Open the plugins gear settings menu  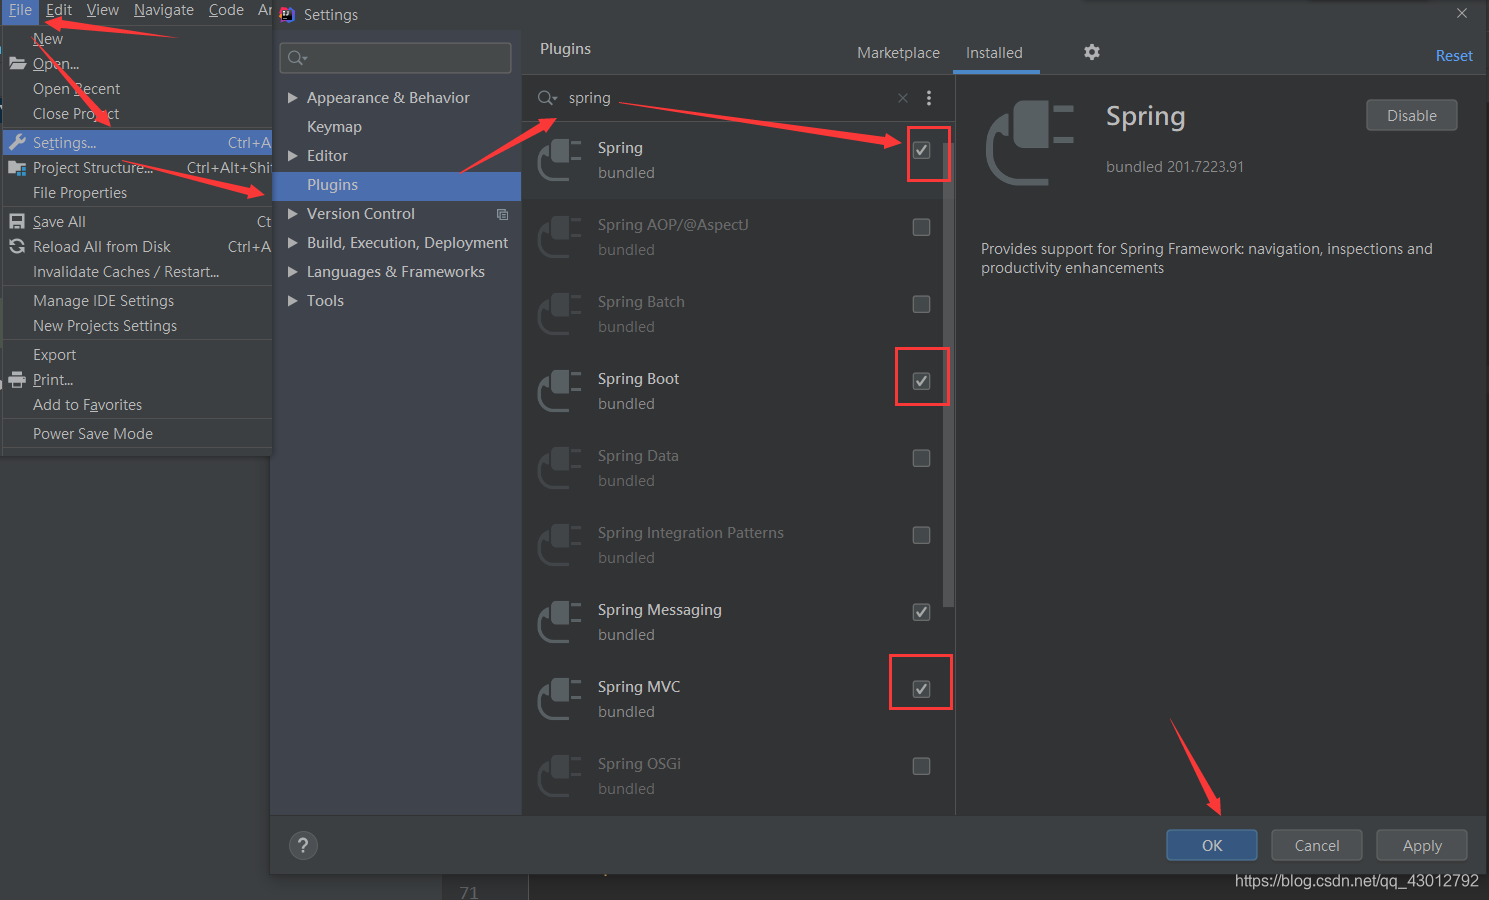tap(1092, 52)
